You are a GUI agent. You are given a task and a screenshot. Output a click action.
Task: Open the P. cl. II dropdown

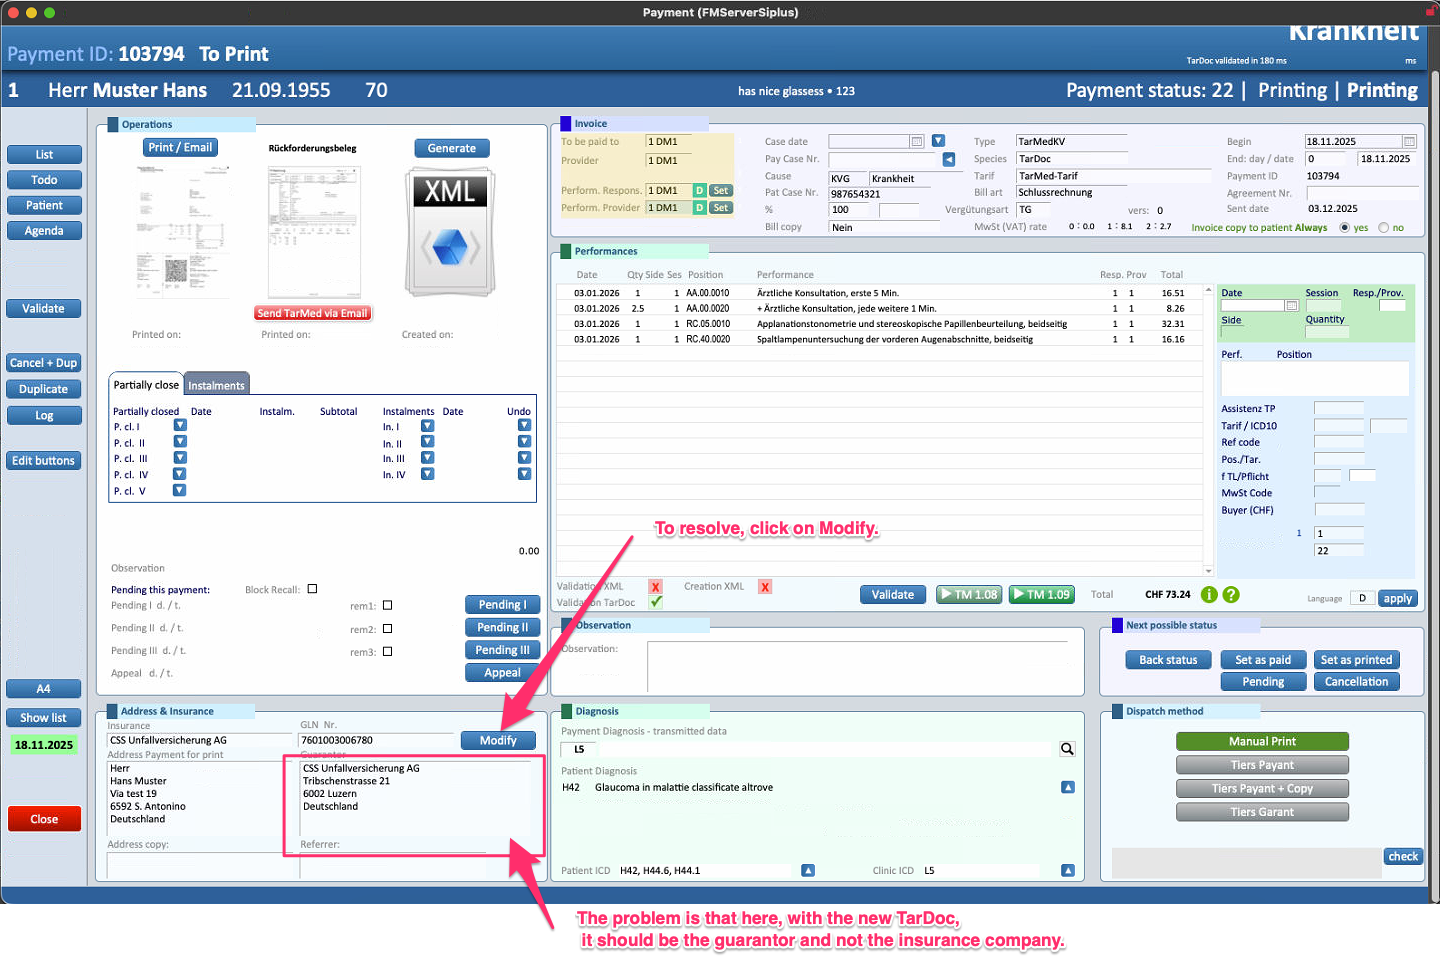180,441
